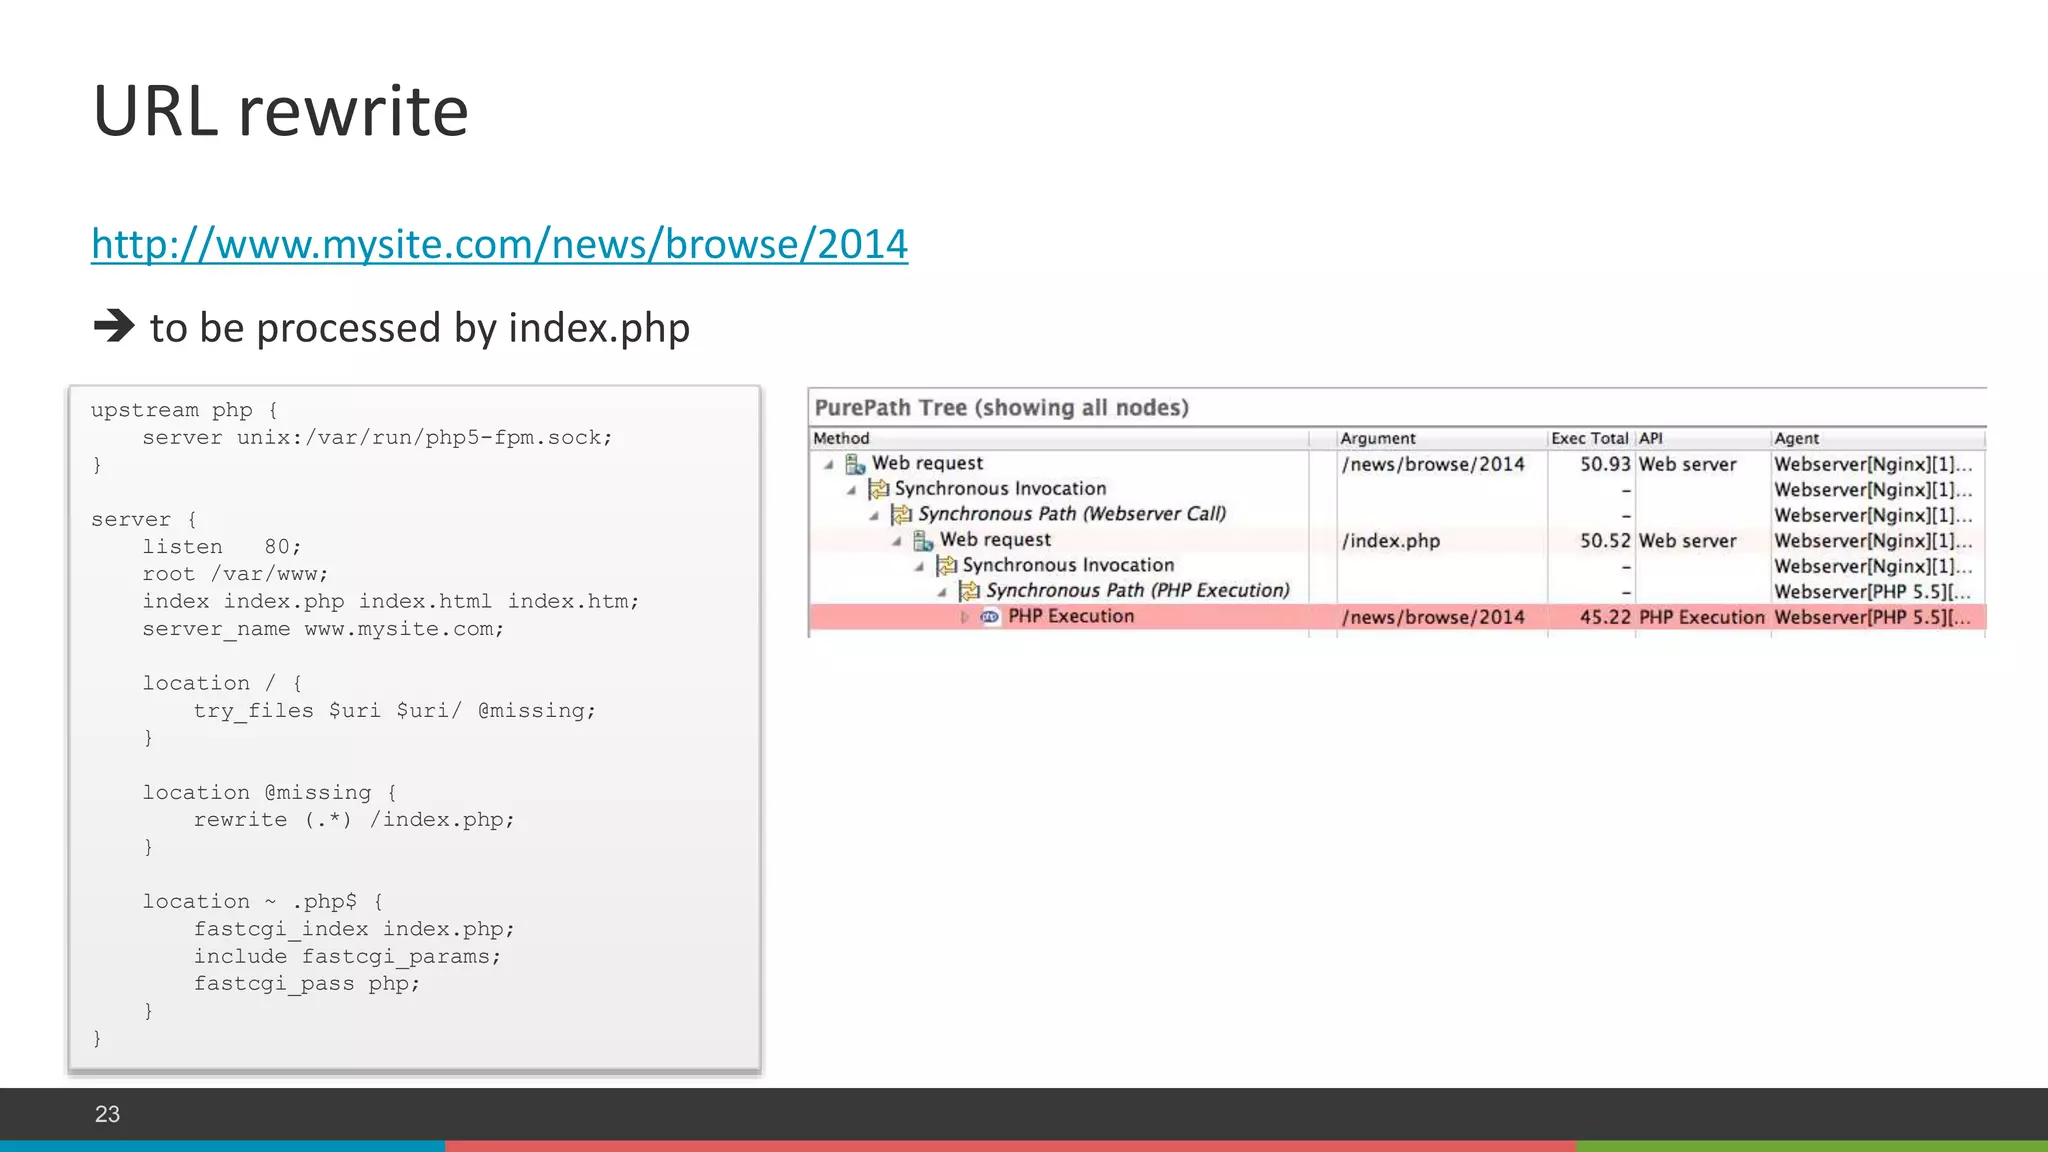The height and width of the screenshot is (1152, 2048).
Task: Expand the PHP Execution tree node
Action: [x=964, y=617]
